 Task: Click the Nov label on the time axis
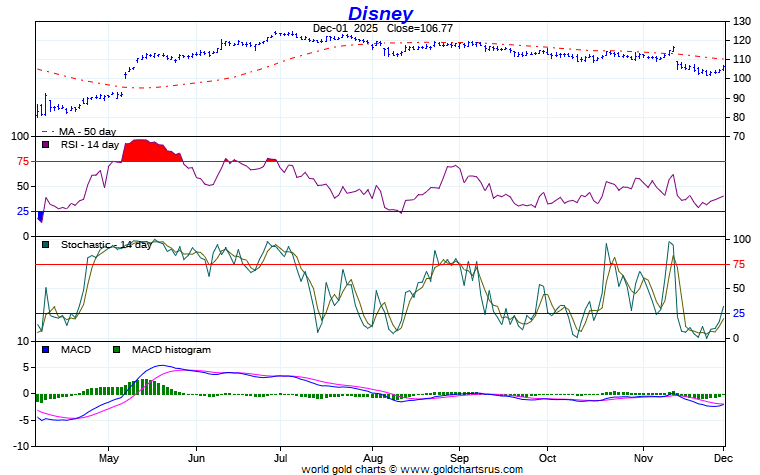643,458
